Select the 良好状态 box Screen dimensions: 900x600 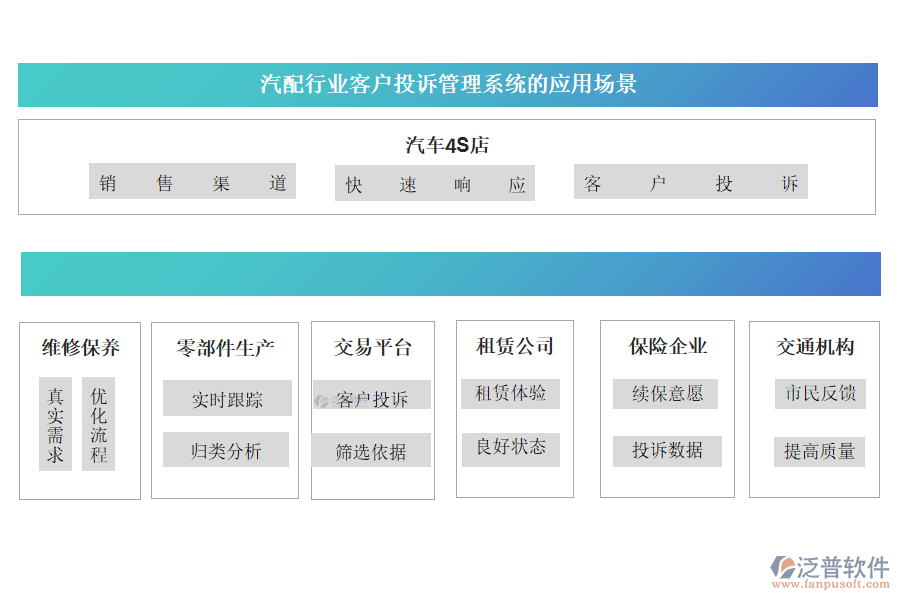[510, 447]
